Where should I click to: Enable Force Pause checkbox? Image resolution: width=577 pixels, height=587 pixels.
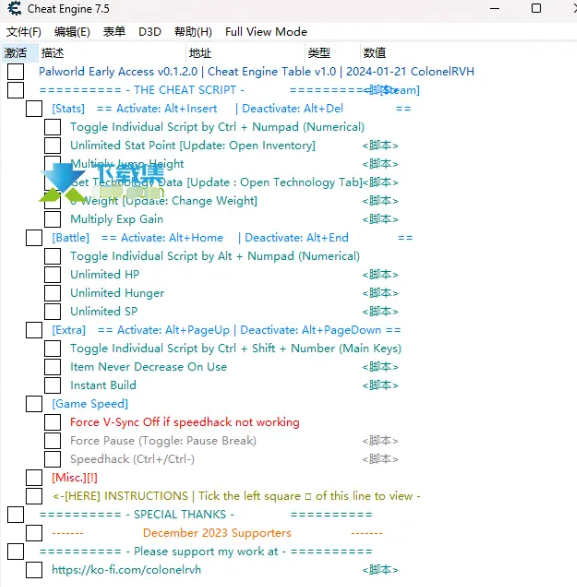click(x=52, y=441)
